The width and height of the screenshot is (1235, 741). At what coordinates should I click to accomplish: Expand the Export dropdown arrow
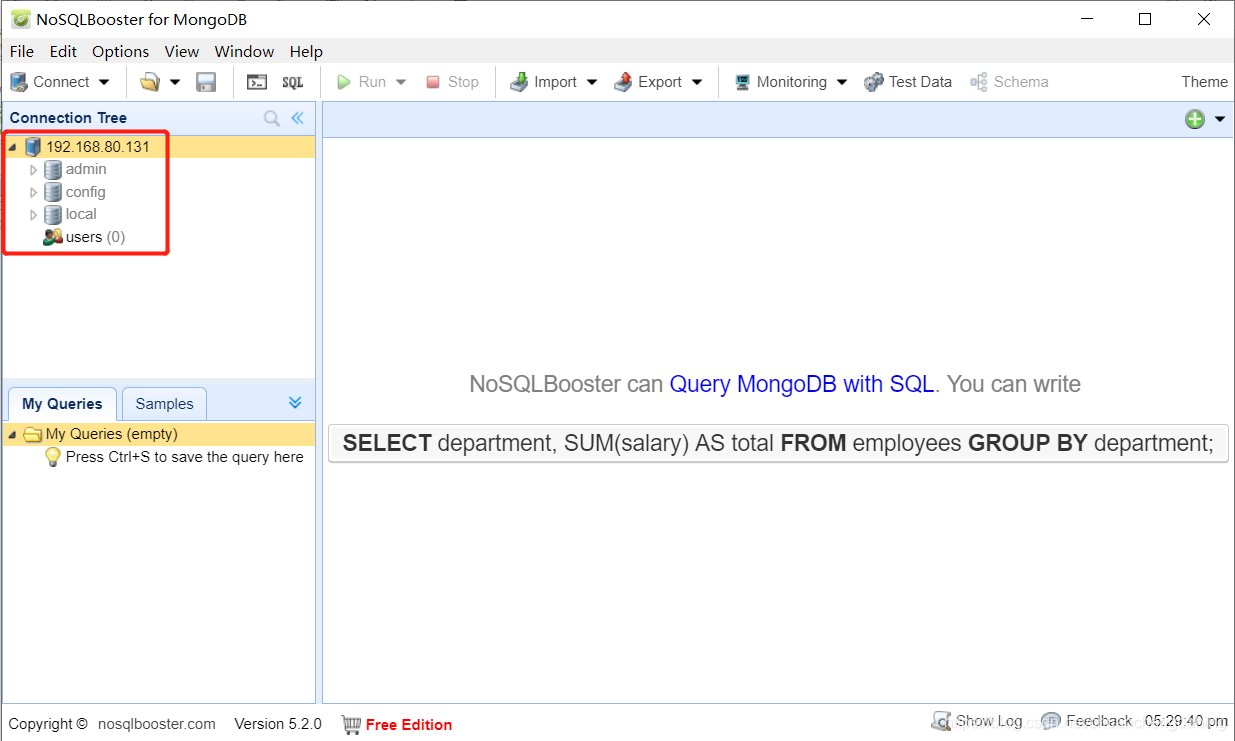click(x=697, y=82)
